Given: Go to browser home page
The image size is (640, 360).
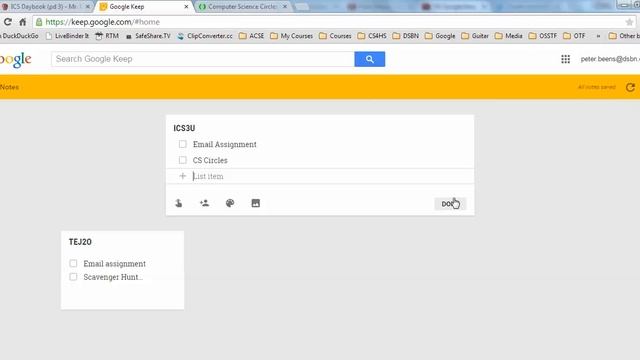Looking at the screenshot, I should pos(23,22).
